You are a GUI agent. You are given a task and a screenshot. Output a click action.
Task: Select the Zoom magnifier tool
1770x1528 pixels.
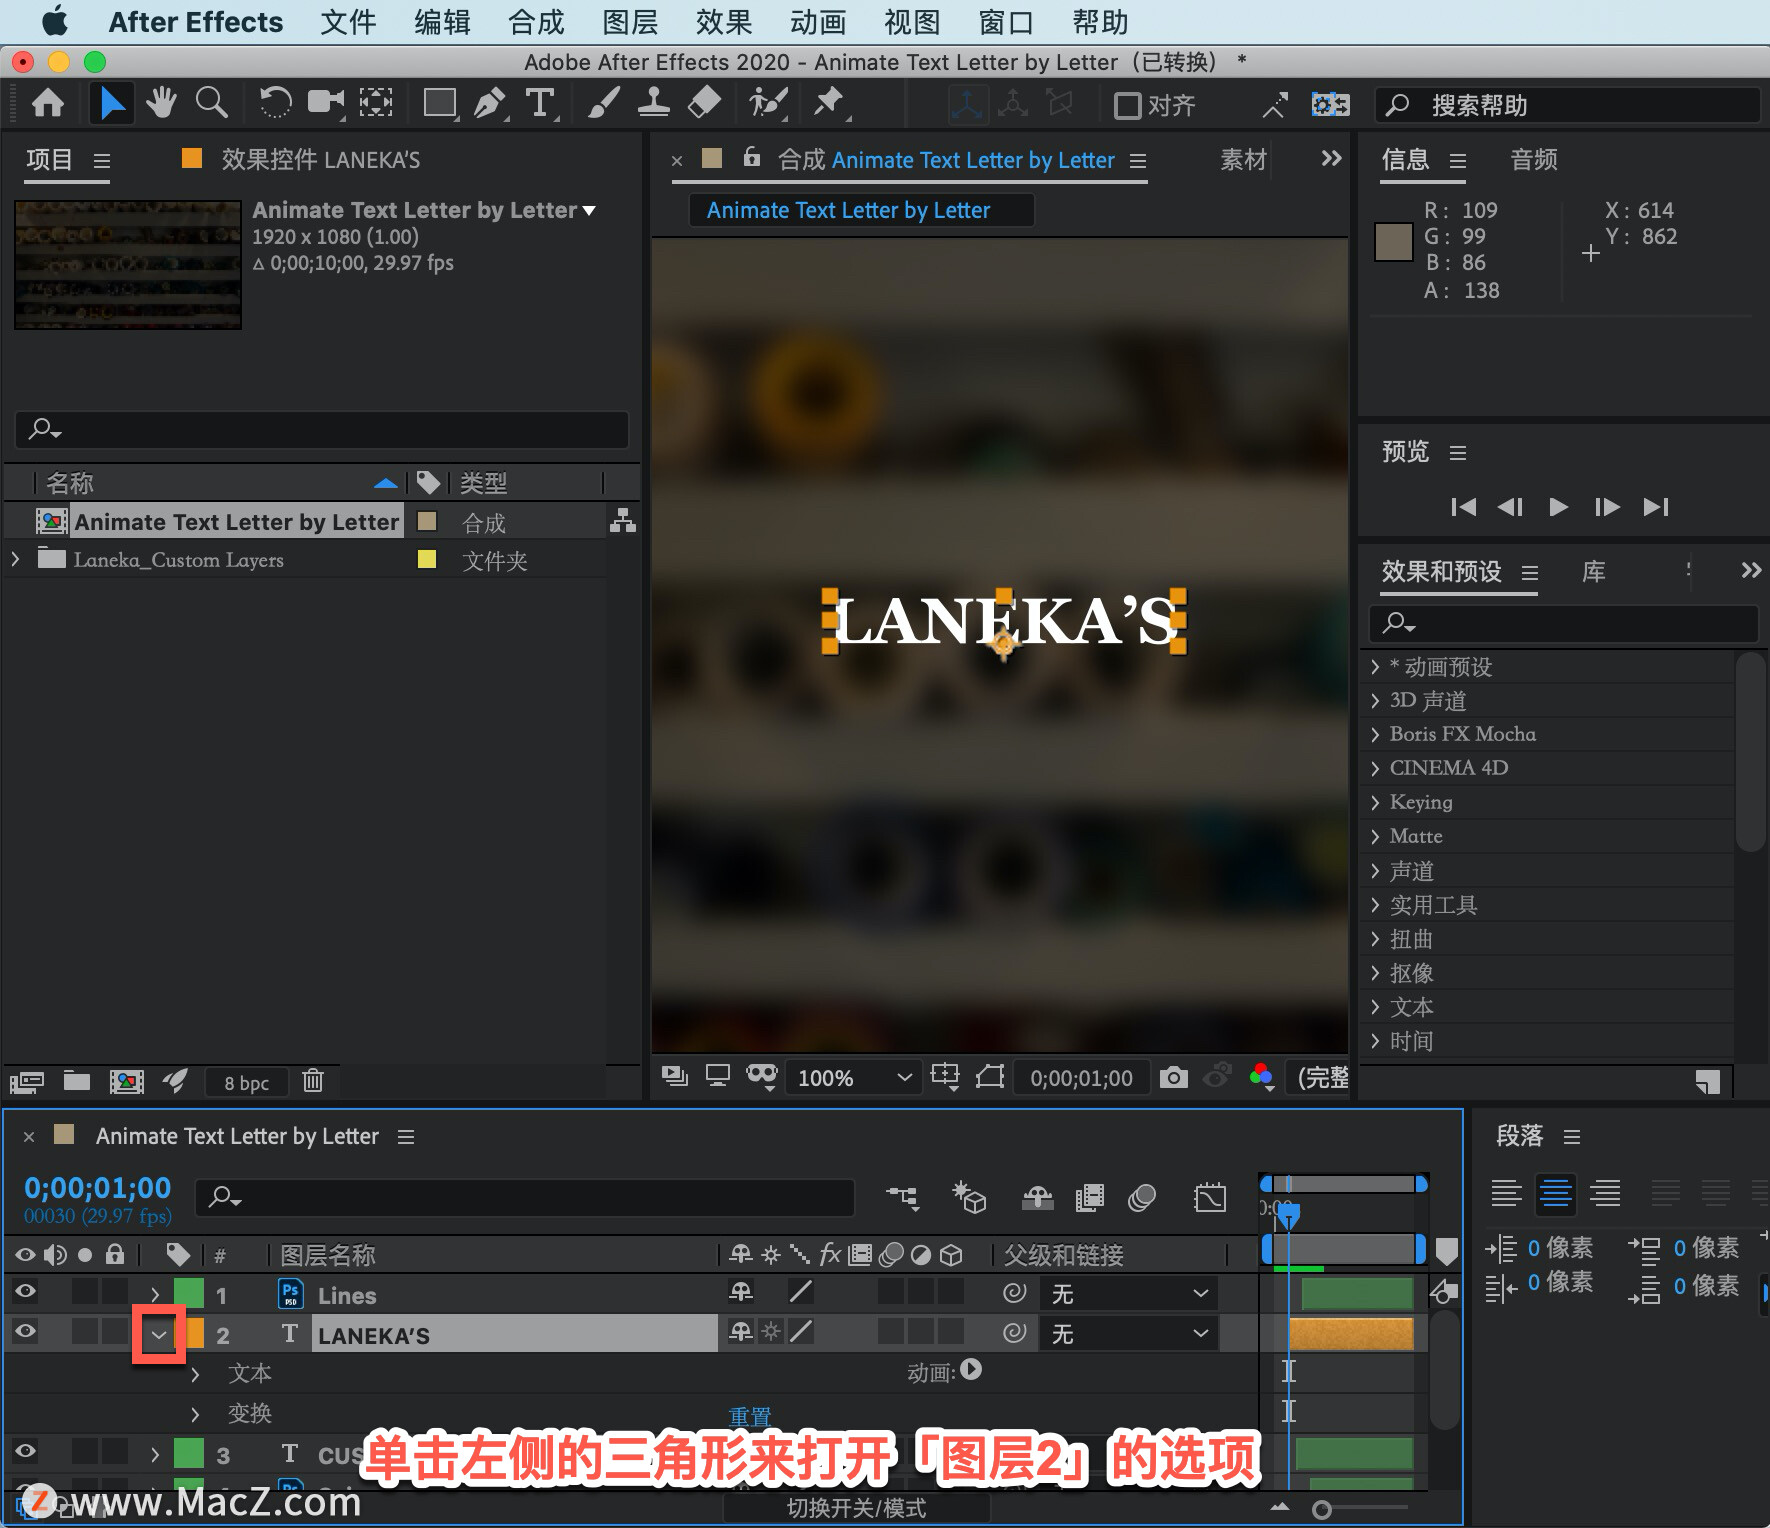211,103
